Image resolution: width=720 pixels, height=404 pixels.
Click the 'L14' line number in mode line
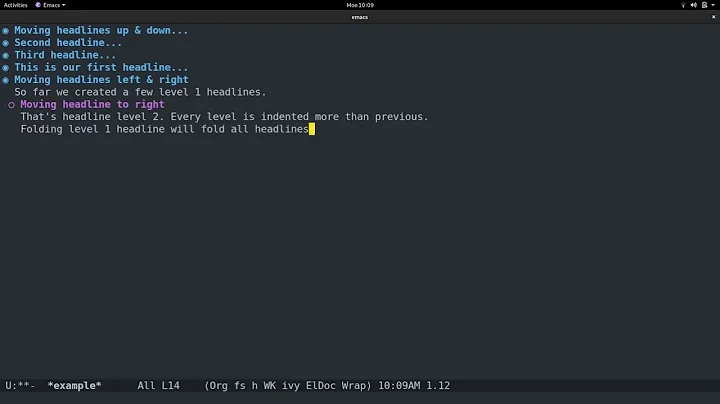point(170,386)
